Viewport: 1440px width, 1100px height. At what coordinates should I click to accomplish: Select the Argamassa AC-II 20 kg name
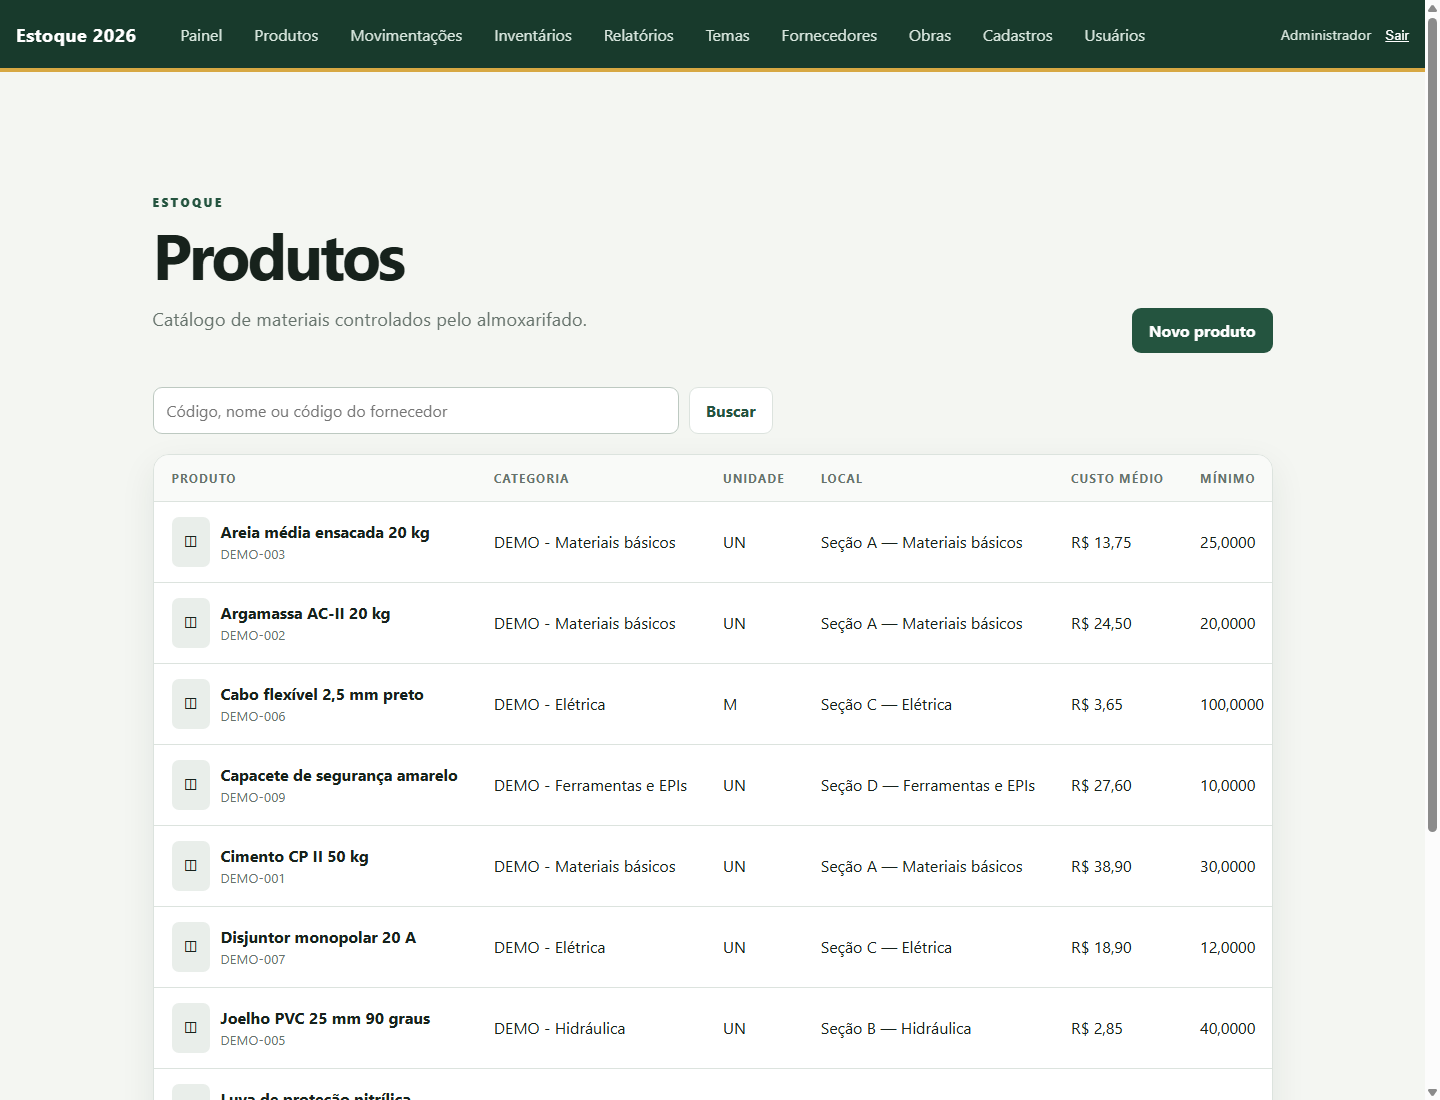tap(305, 613)
